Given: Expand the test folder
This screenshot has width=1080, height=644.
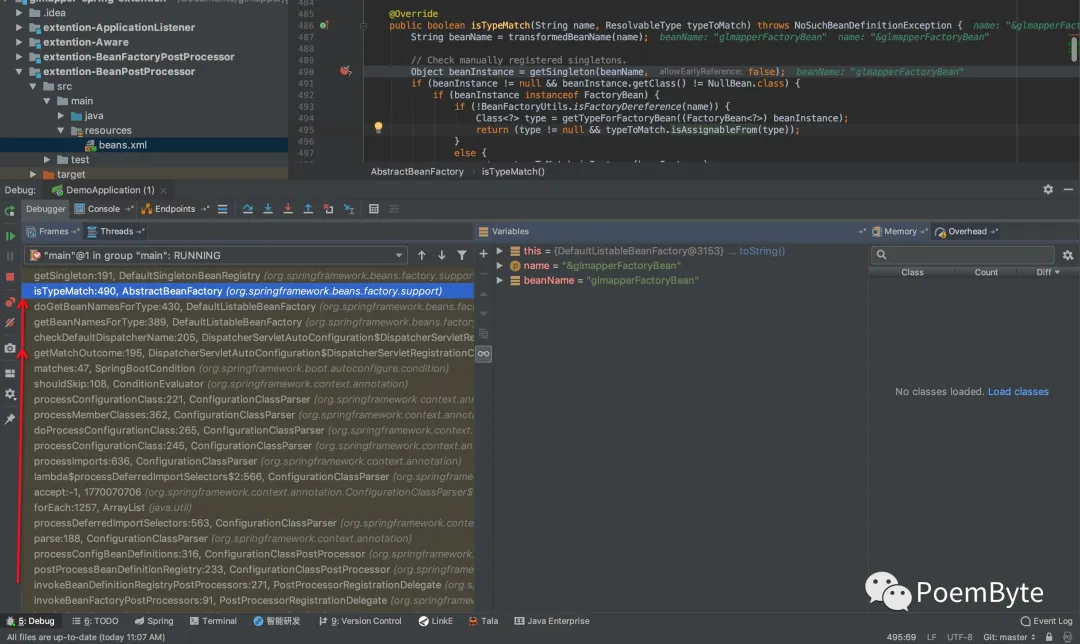Looking at the screenshot, I should coord(47,160).
